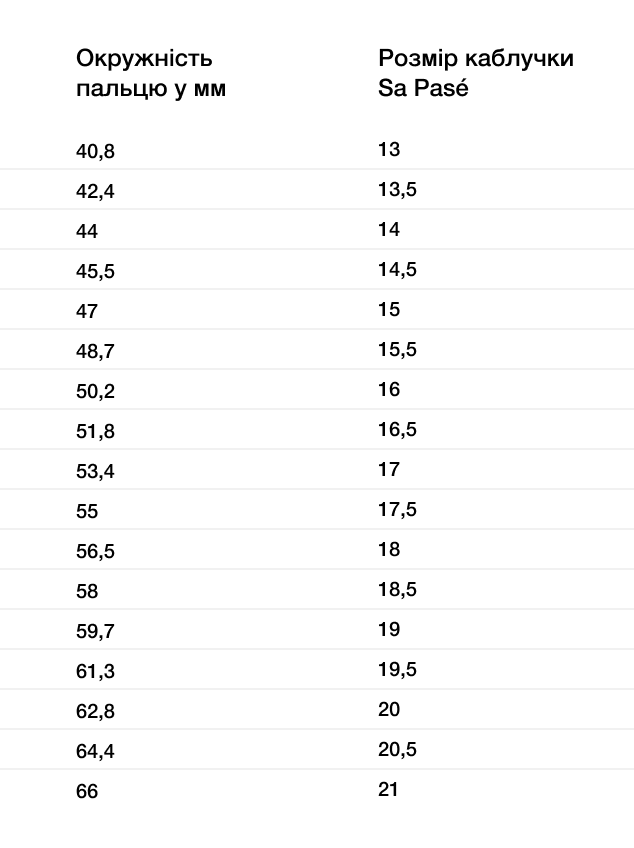Click the 59,7 circumference value

pos(95,631)
